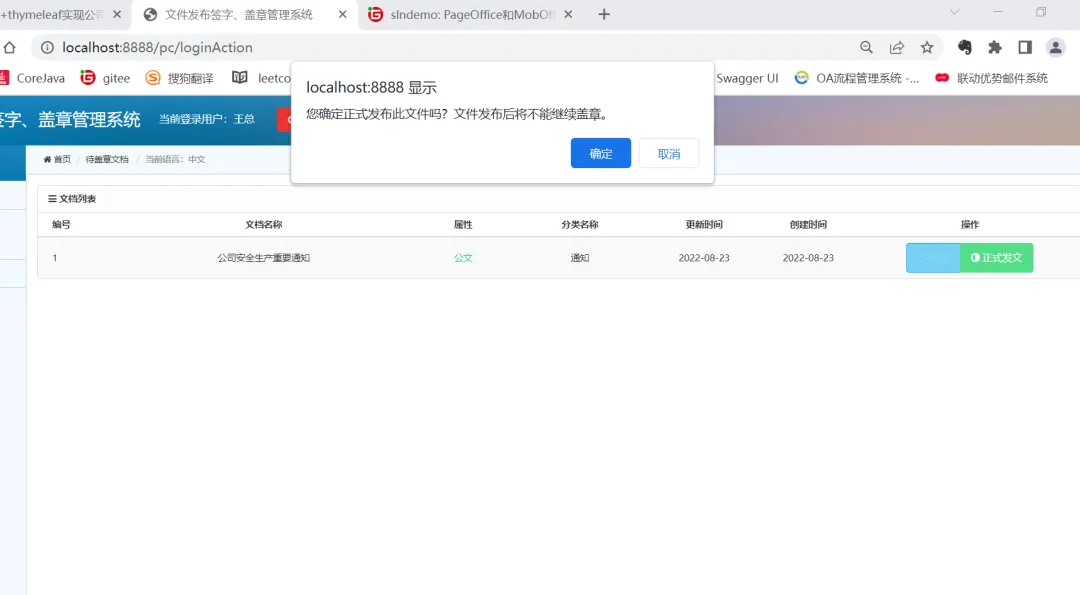Bookmark this page with the star icon
The width and height of the screenshot is (1080, 595).
(927, 46)
